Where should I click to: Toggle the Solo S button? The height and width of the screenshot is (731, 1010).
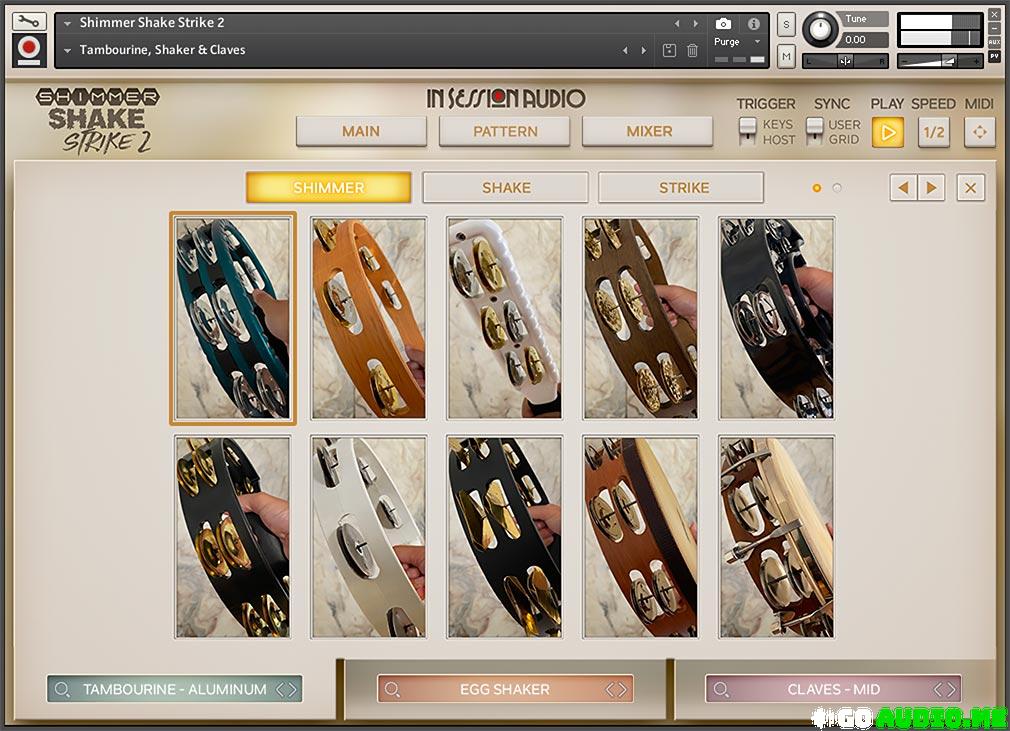pyautogui.click(x=786, y=24)
